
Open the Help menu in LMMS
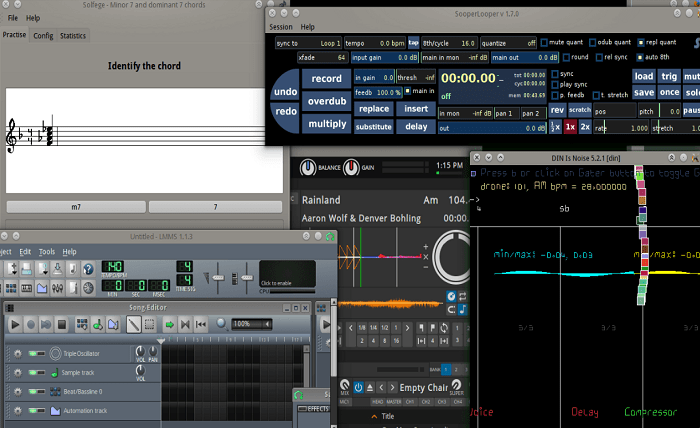69,252
